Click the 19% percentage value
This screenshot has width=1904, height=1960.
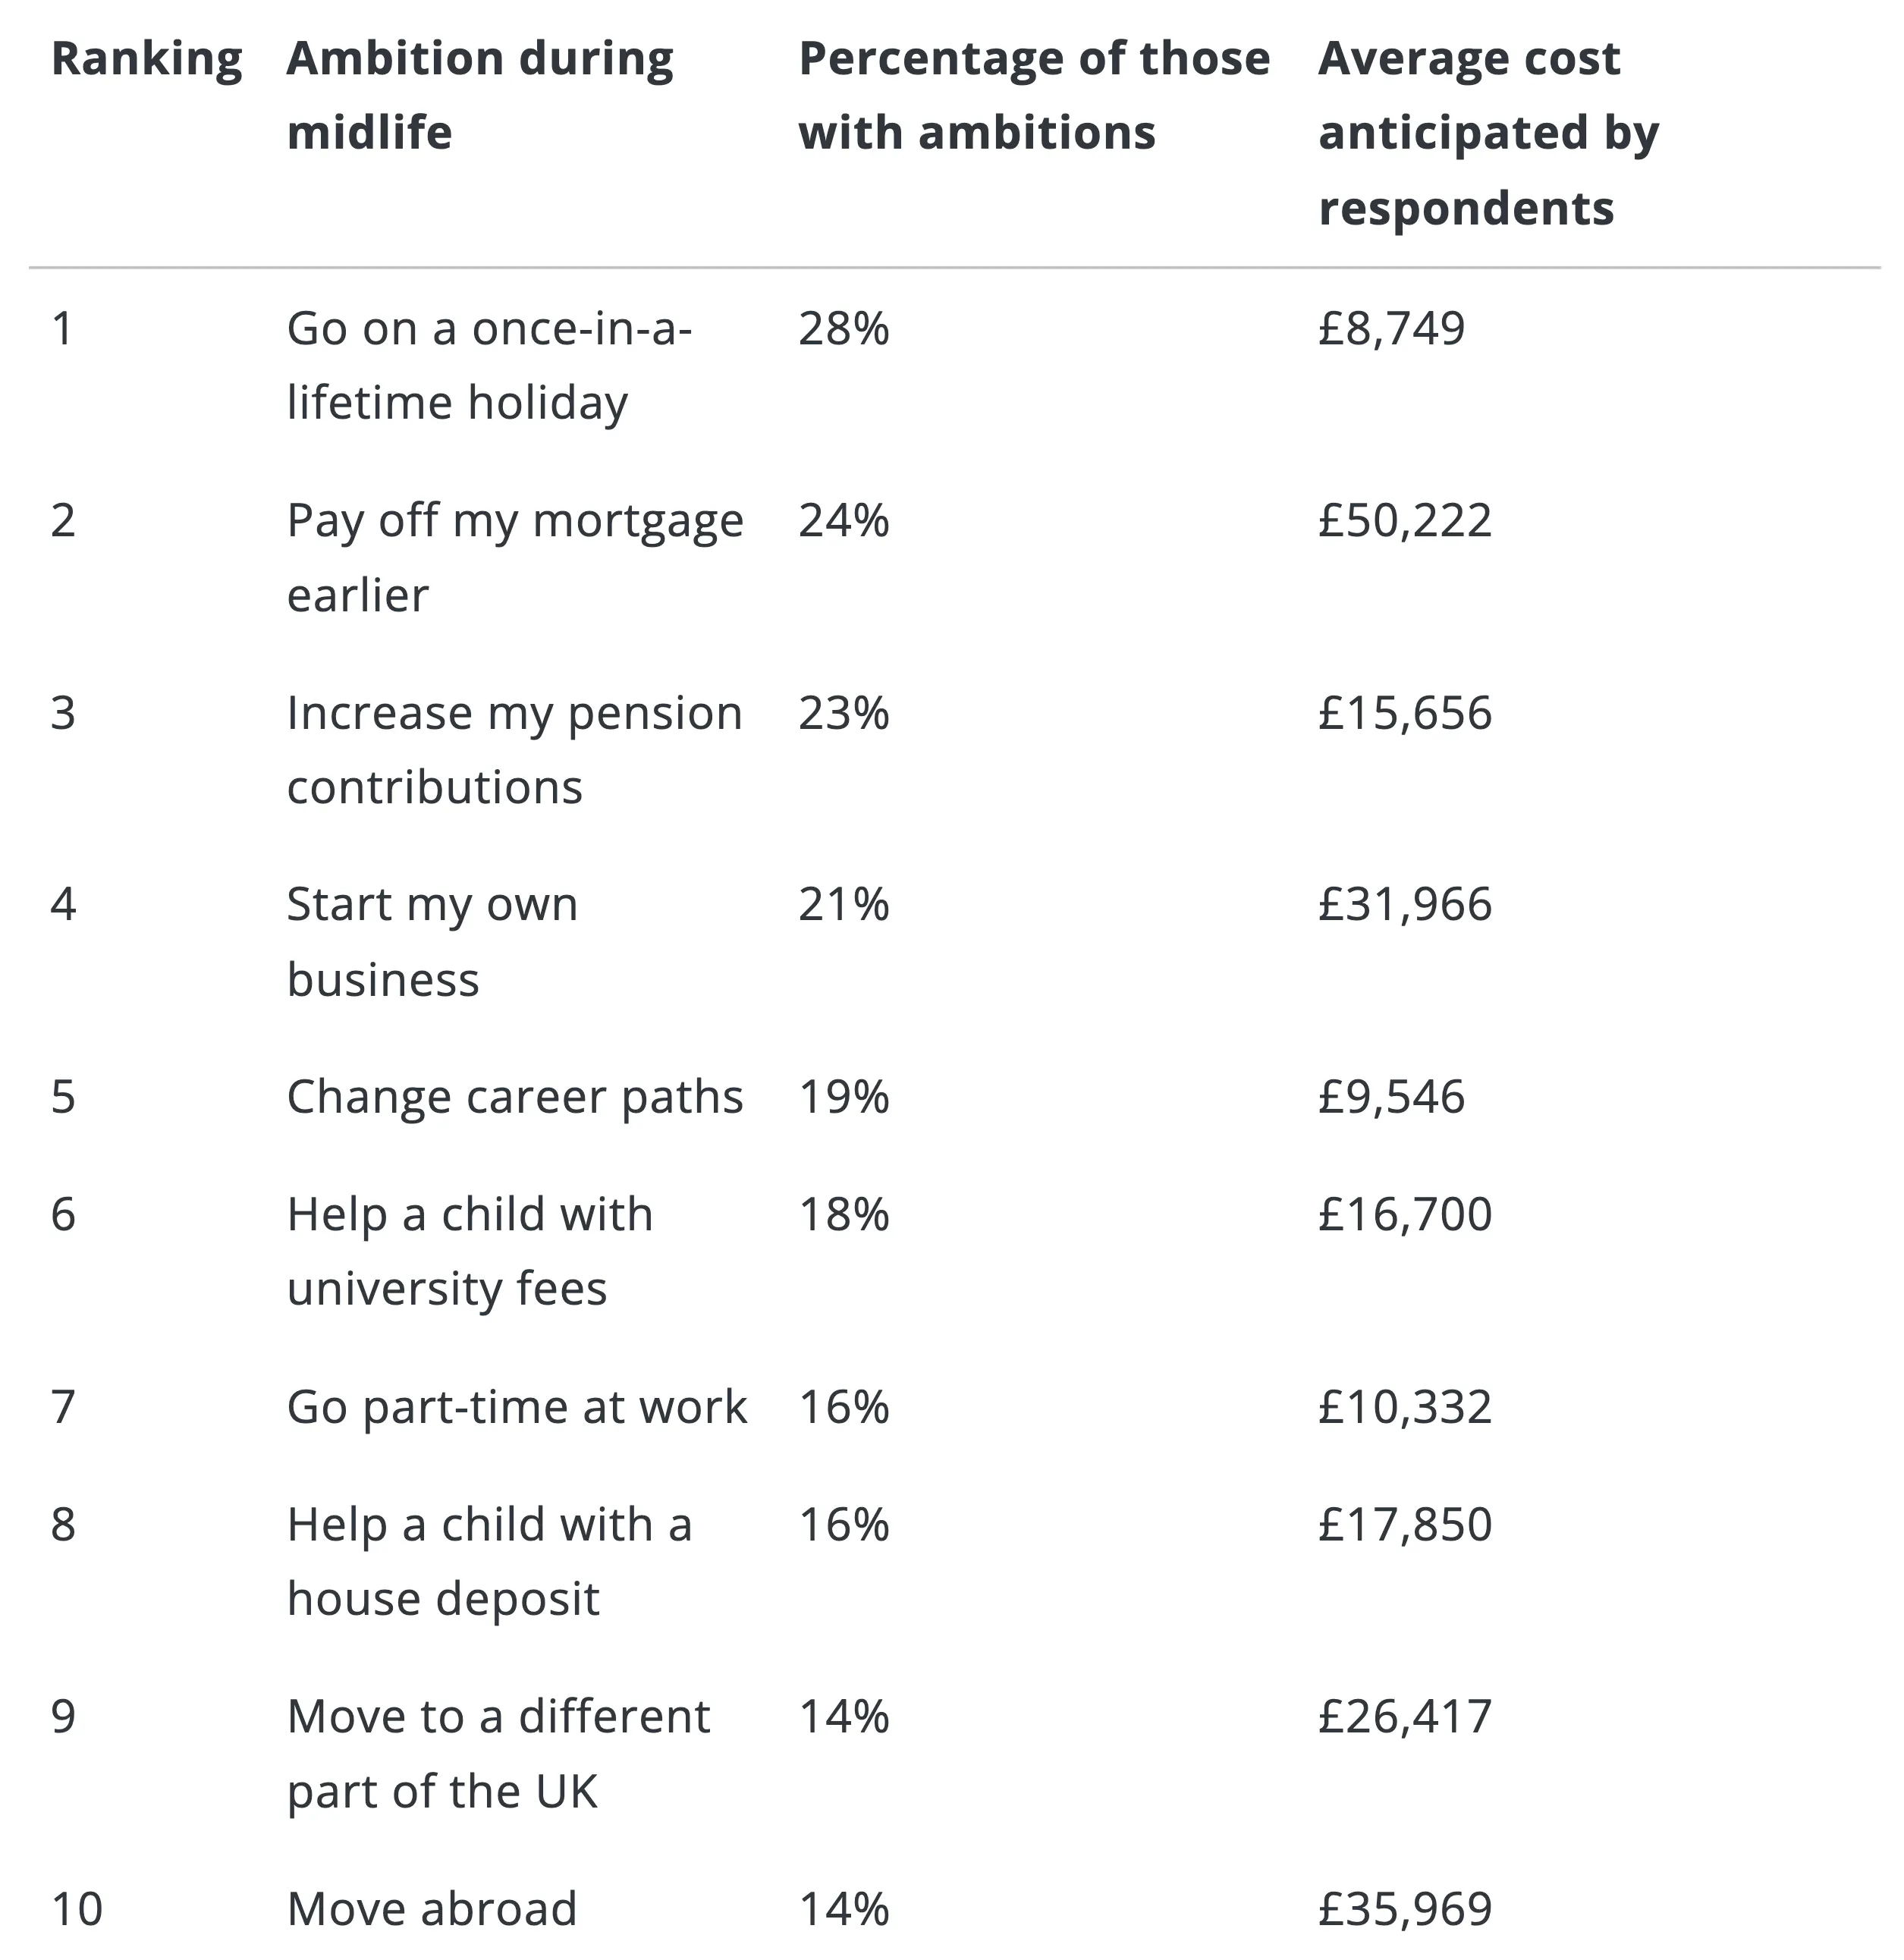coord(843,1097)
